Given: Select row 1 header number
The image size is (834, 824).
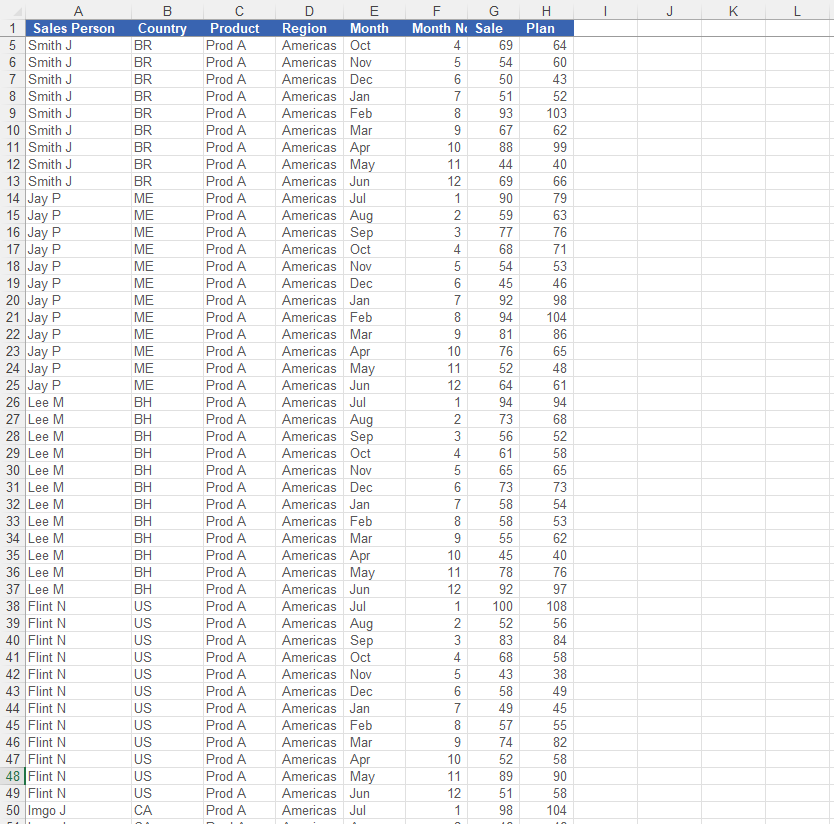Looking at the screenshot, I should click(13, 28).
